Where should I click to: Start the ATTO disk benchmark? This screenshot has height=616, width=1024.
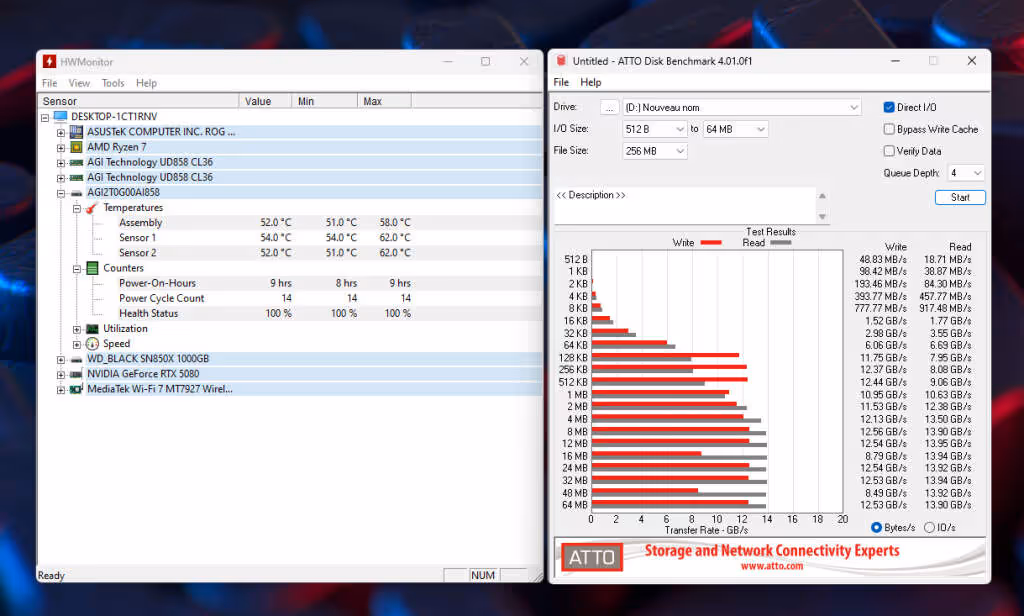click(960, 197)
